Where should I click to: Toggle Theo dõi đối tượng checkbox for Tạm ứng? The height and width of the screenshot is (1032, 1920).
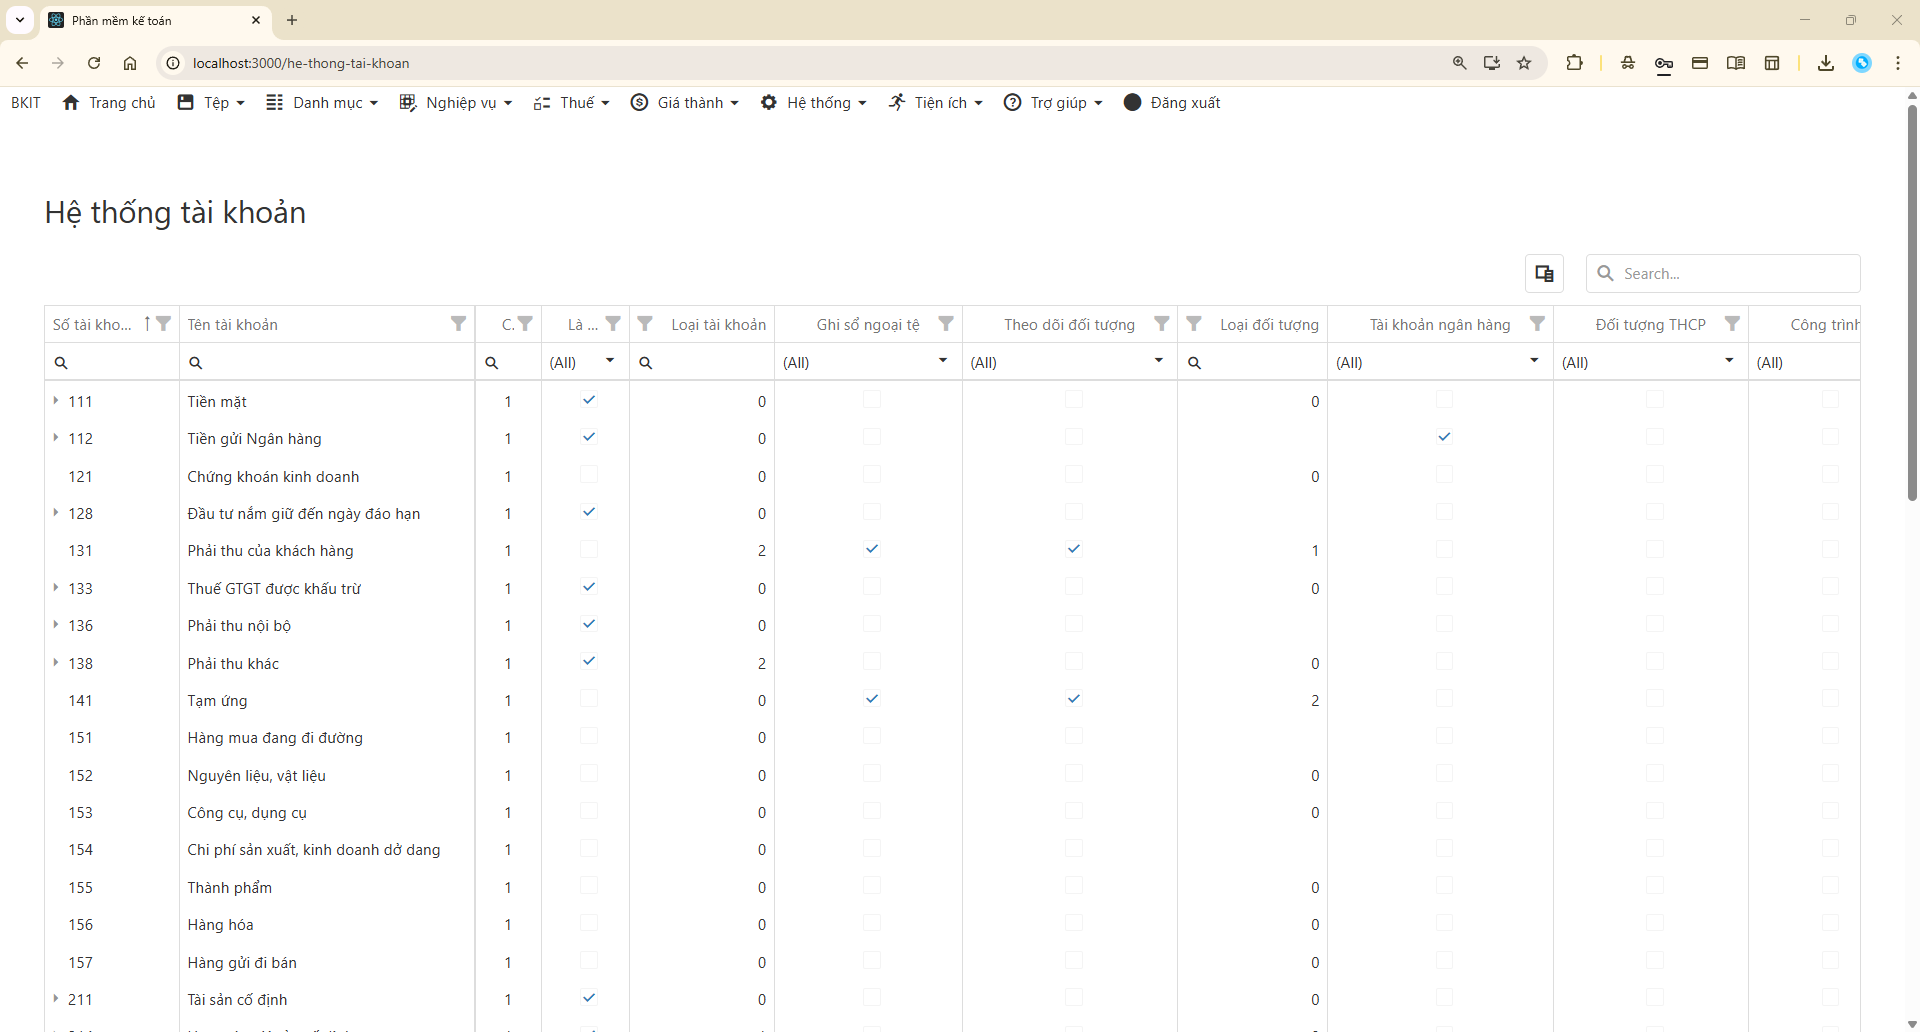click(1074, 699)
